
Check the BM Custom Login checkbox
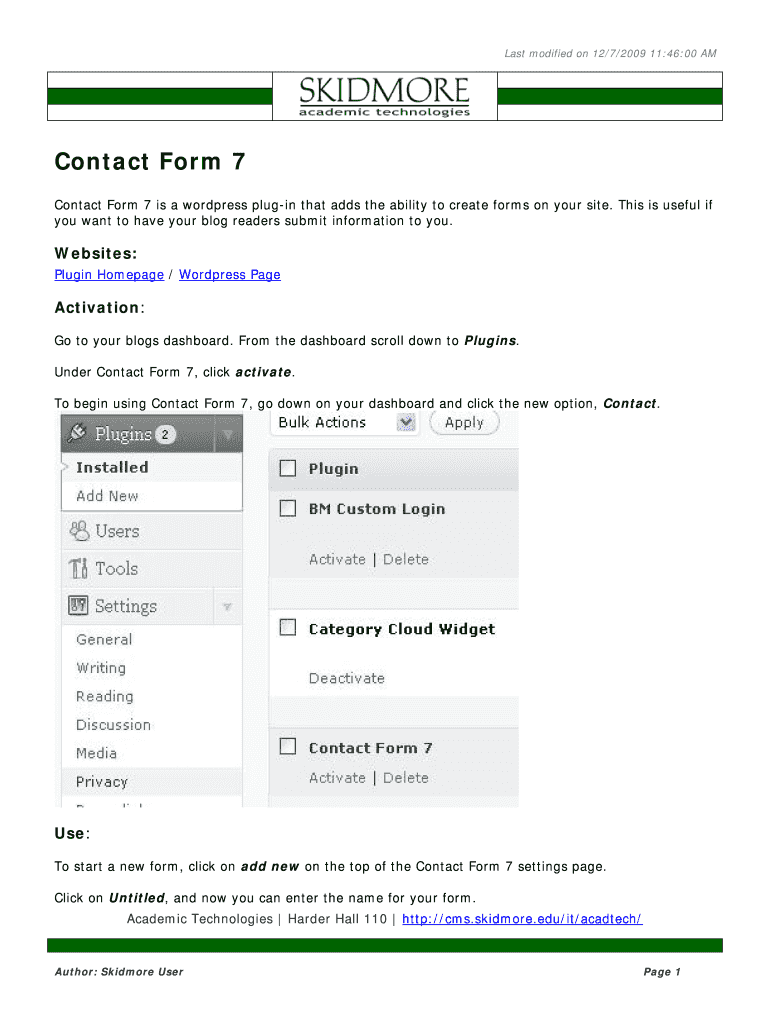[288, 508]
